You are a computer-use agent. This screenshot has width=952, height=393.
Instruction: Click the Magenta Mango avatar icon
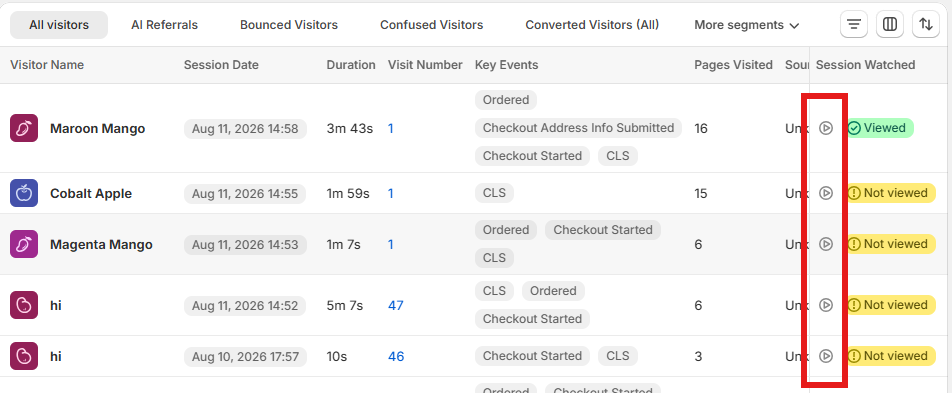[24, 244]
